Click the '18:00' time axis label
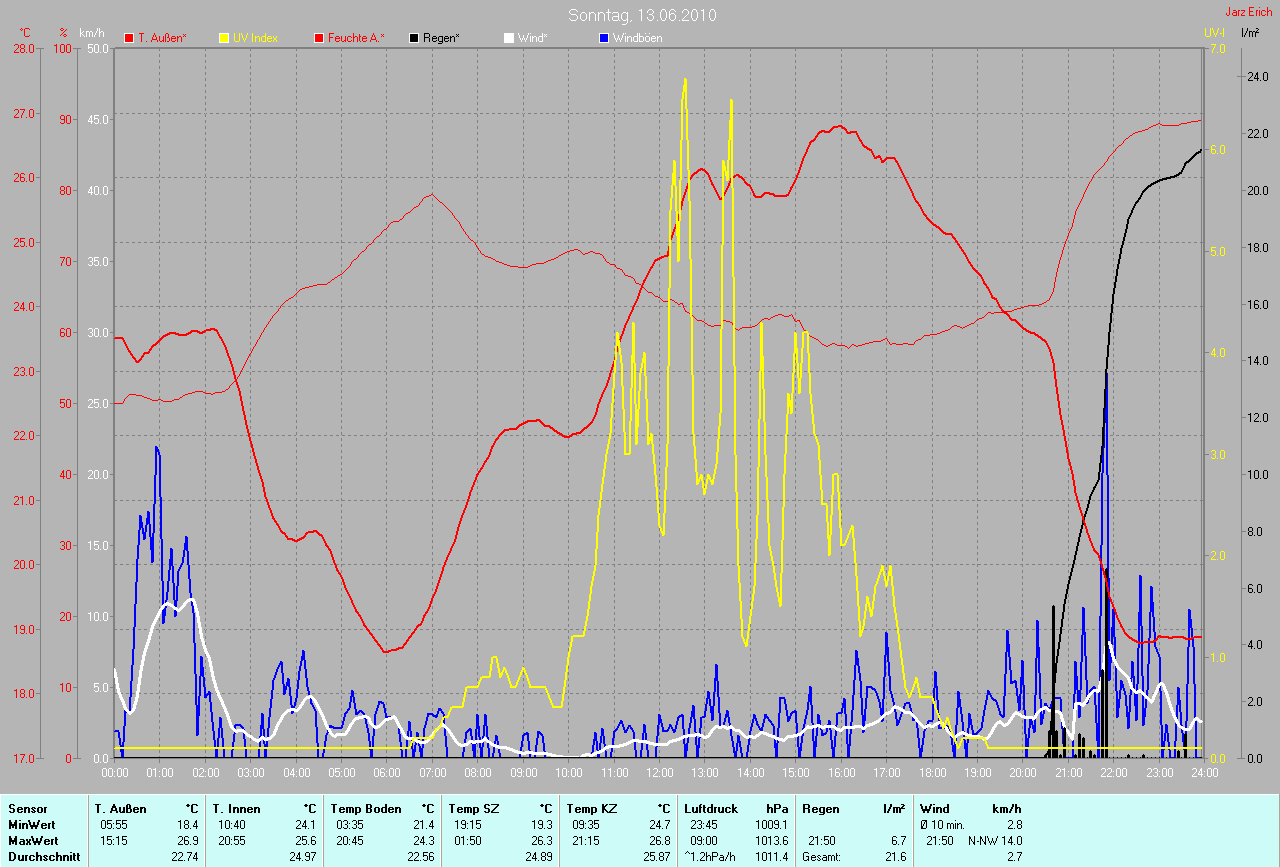This screenshot has width=1280, height=867. click(932, 773)
